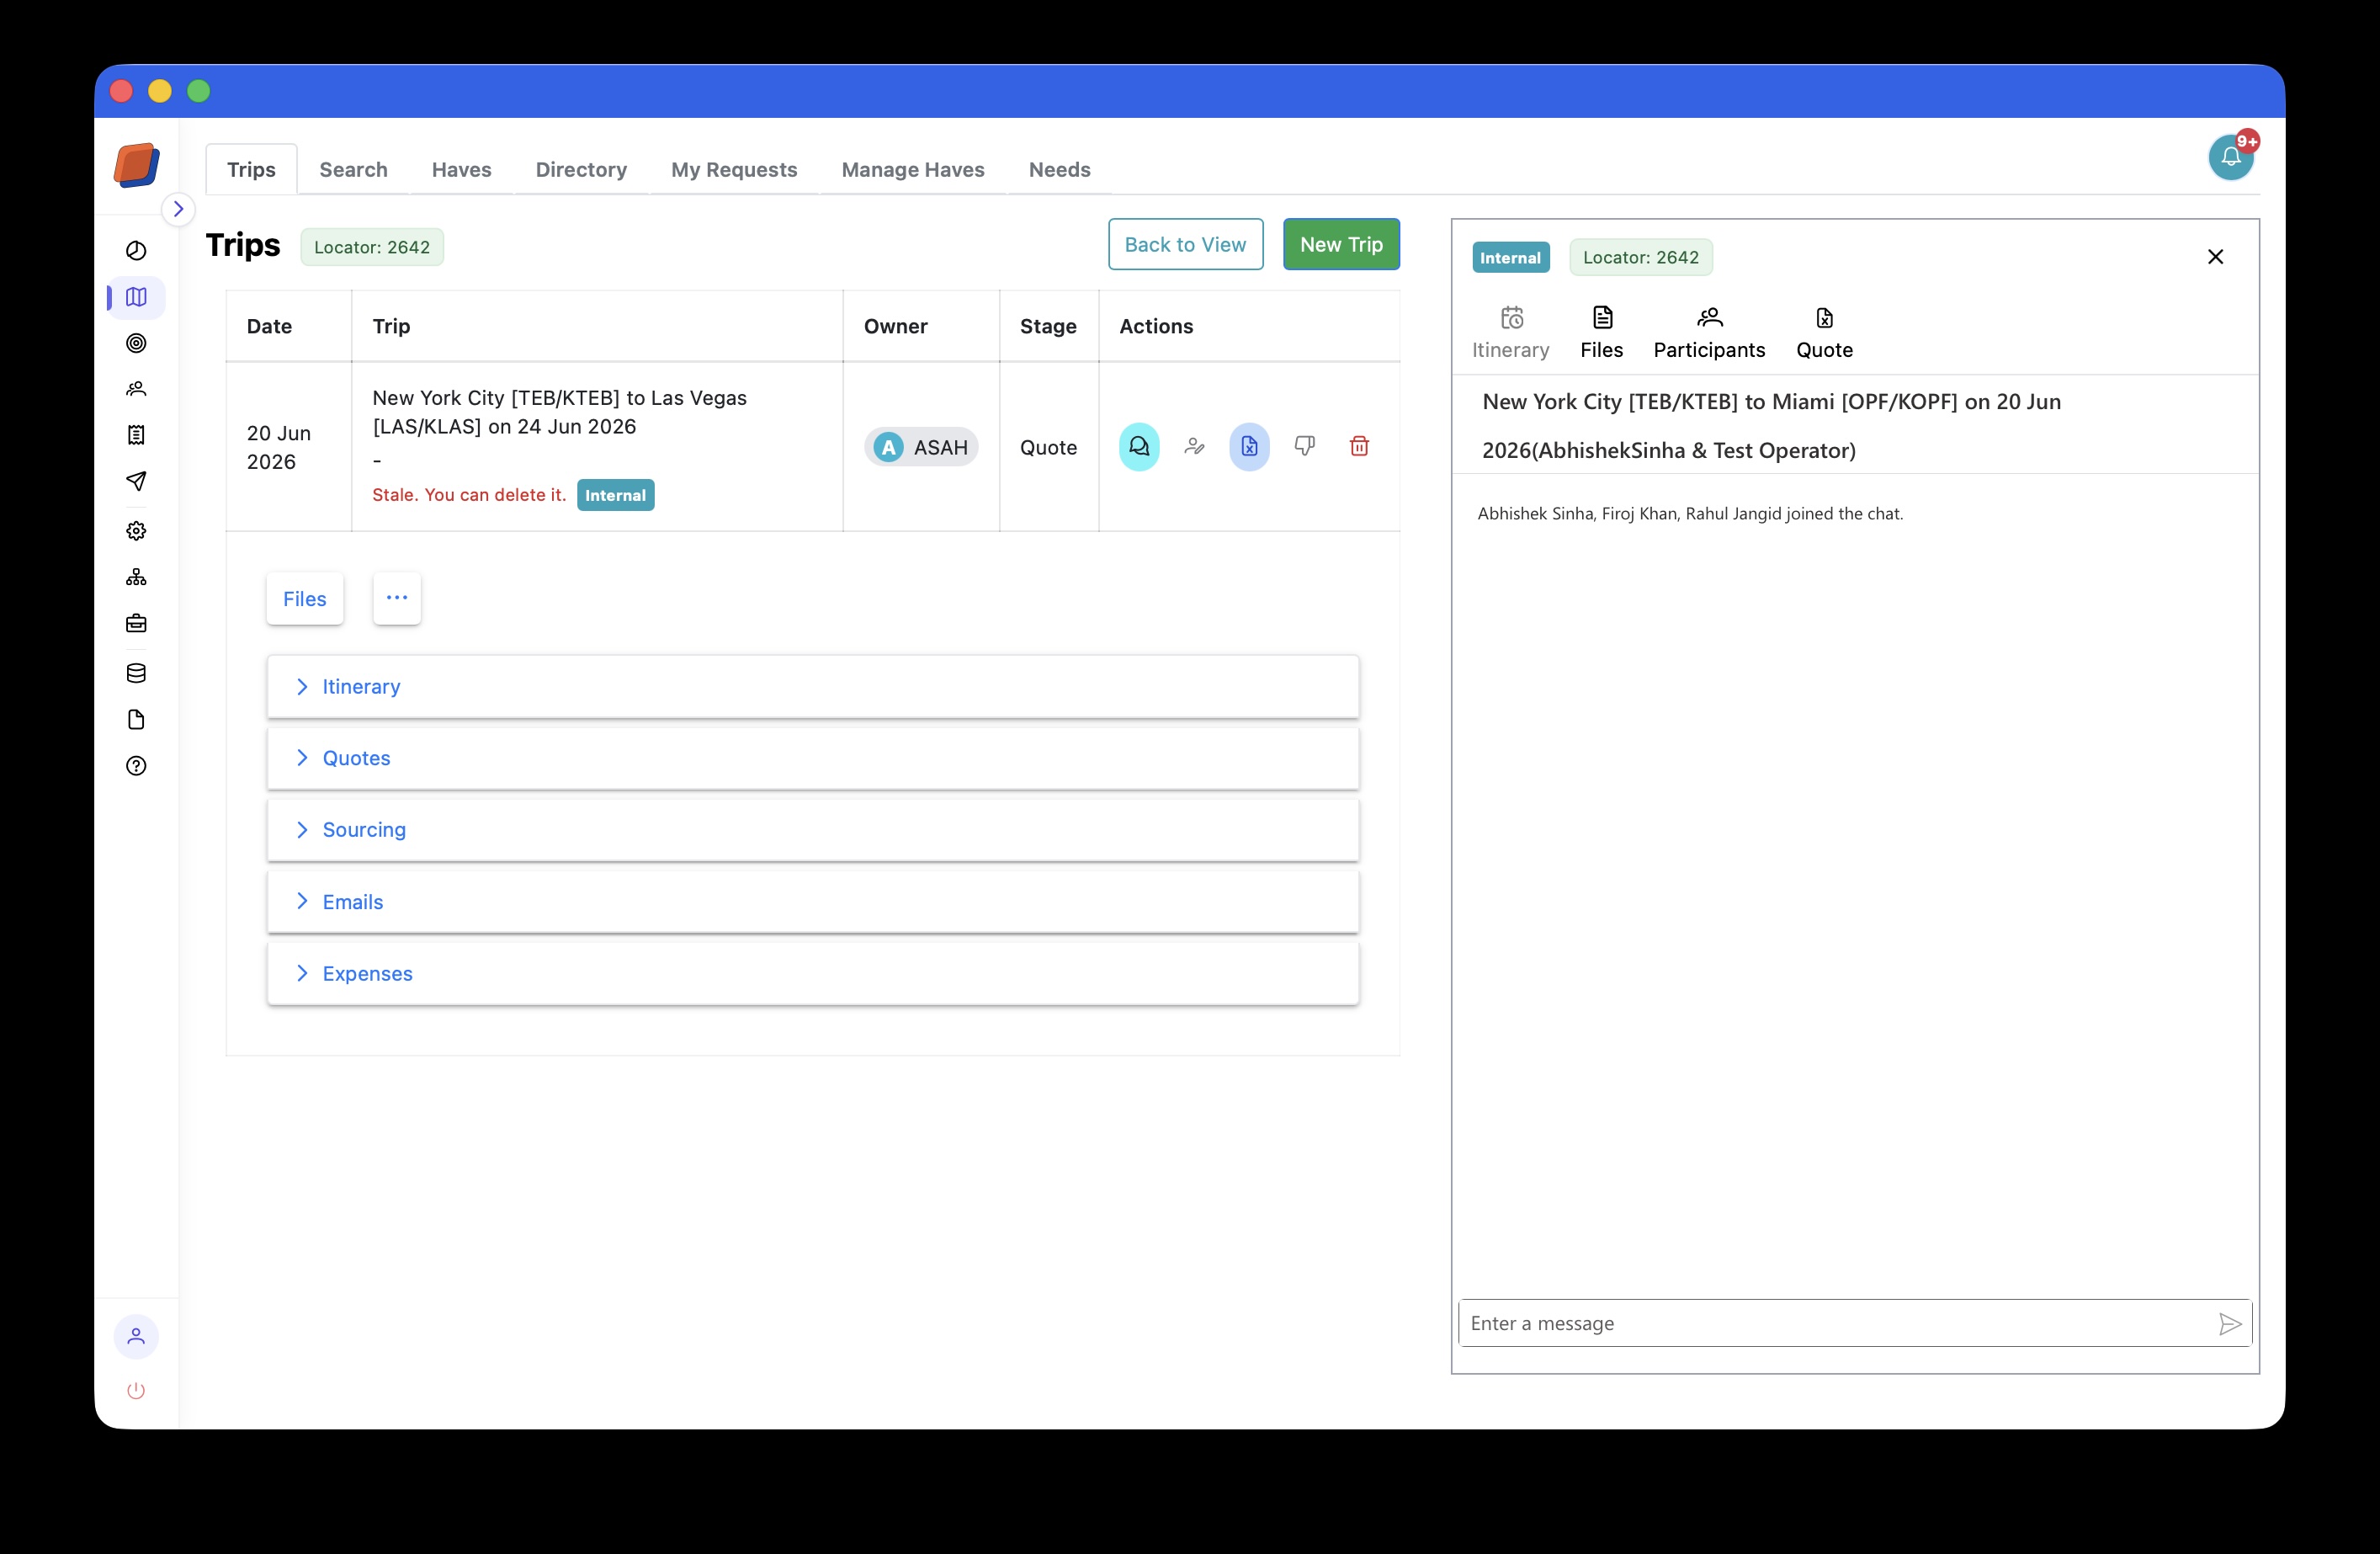Image resolution: width=2380 pixels, height=1554 pixels.
Task: Expand the Quotes section
Action: click(x=812, y=758)
